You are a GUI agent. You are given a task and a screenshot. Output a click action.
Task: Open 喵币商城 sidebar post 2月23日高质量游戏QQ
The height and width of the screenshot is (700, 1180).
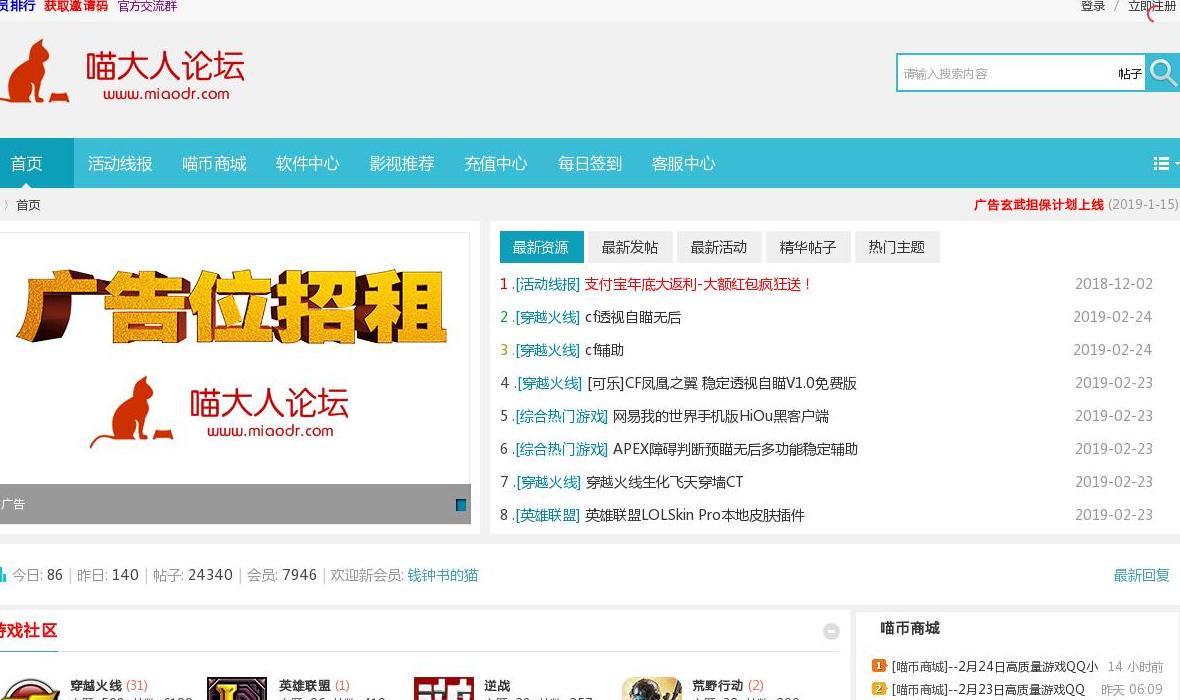coord(988,689)
